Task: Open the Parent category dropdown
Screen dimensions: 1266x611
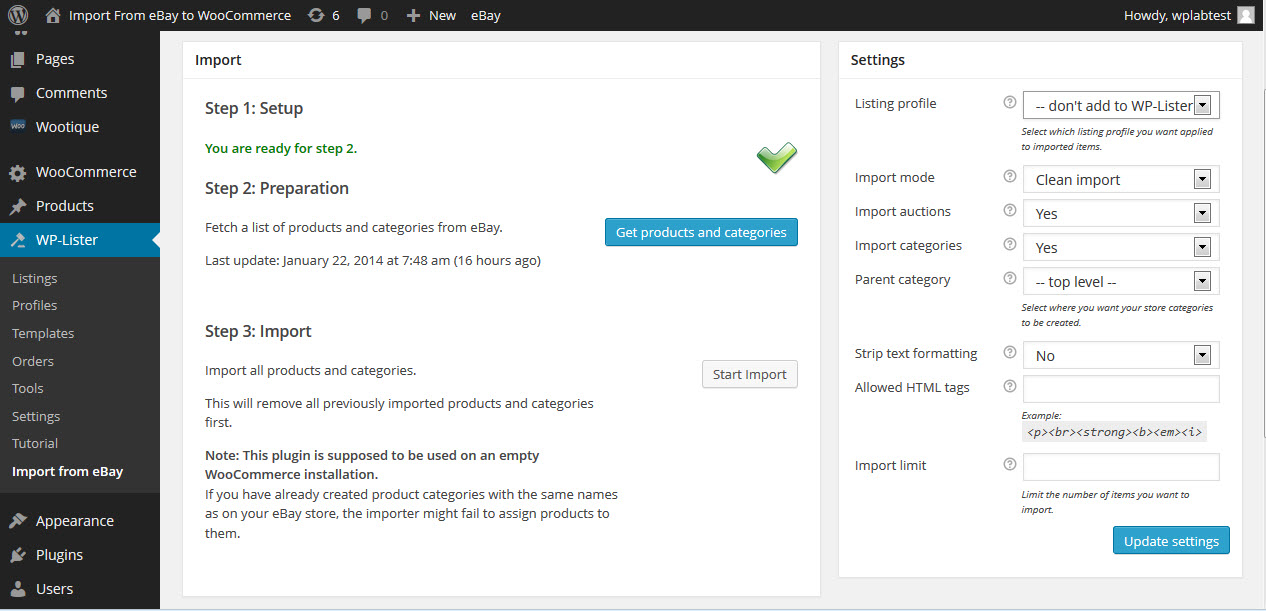Action: point(1121,281)
